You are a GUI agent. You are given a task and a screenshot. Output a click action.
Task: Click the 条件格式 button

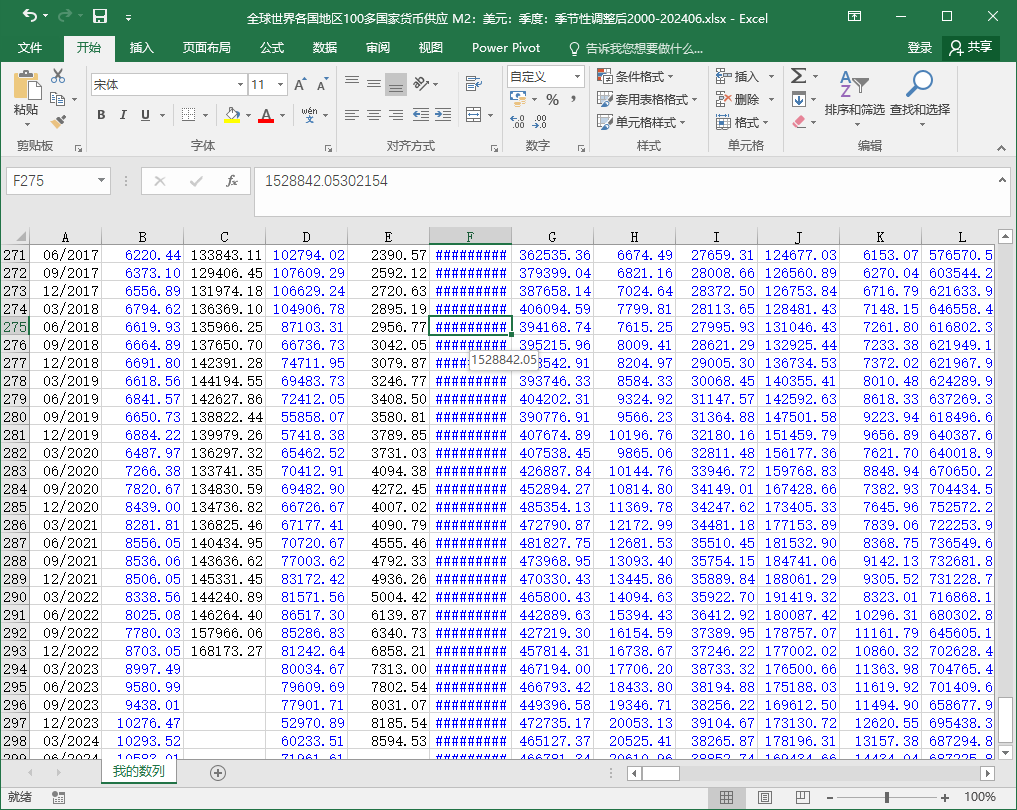point(636,77)
